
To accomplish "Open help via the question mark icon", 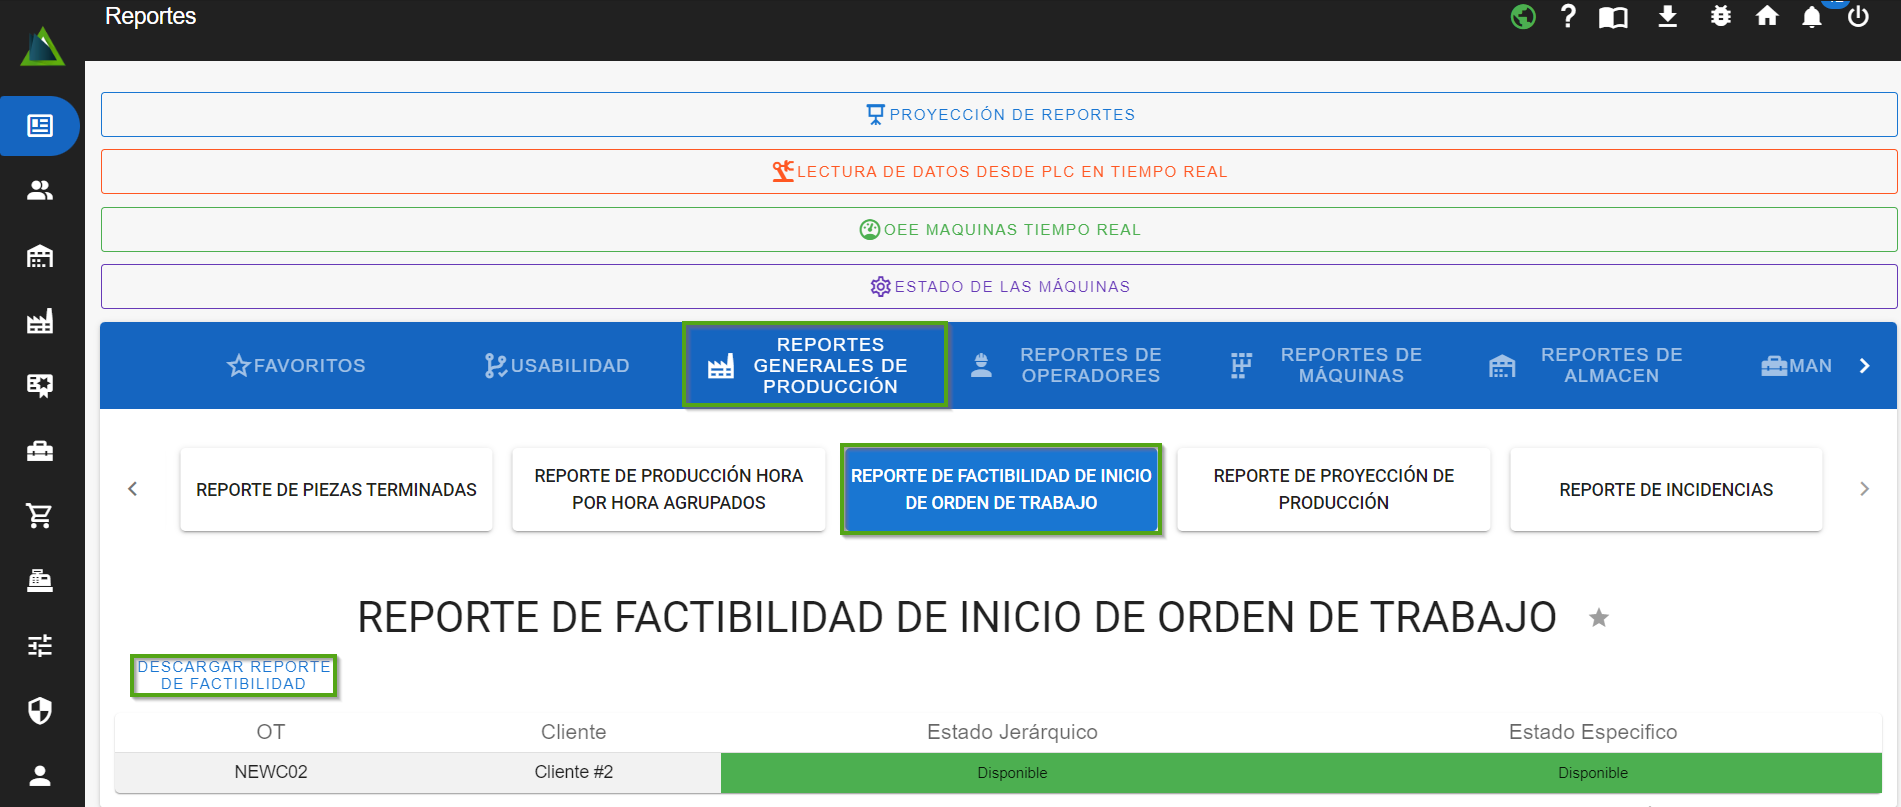I will click(1568, 17).
